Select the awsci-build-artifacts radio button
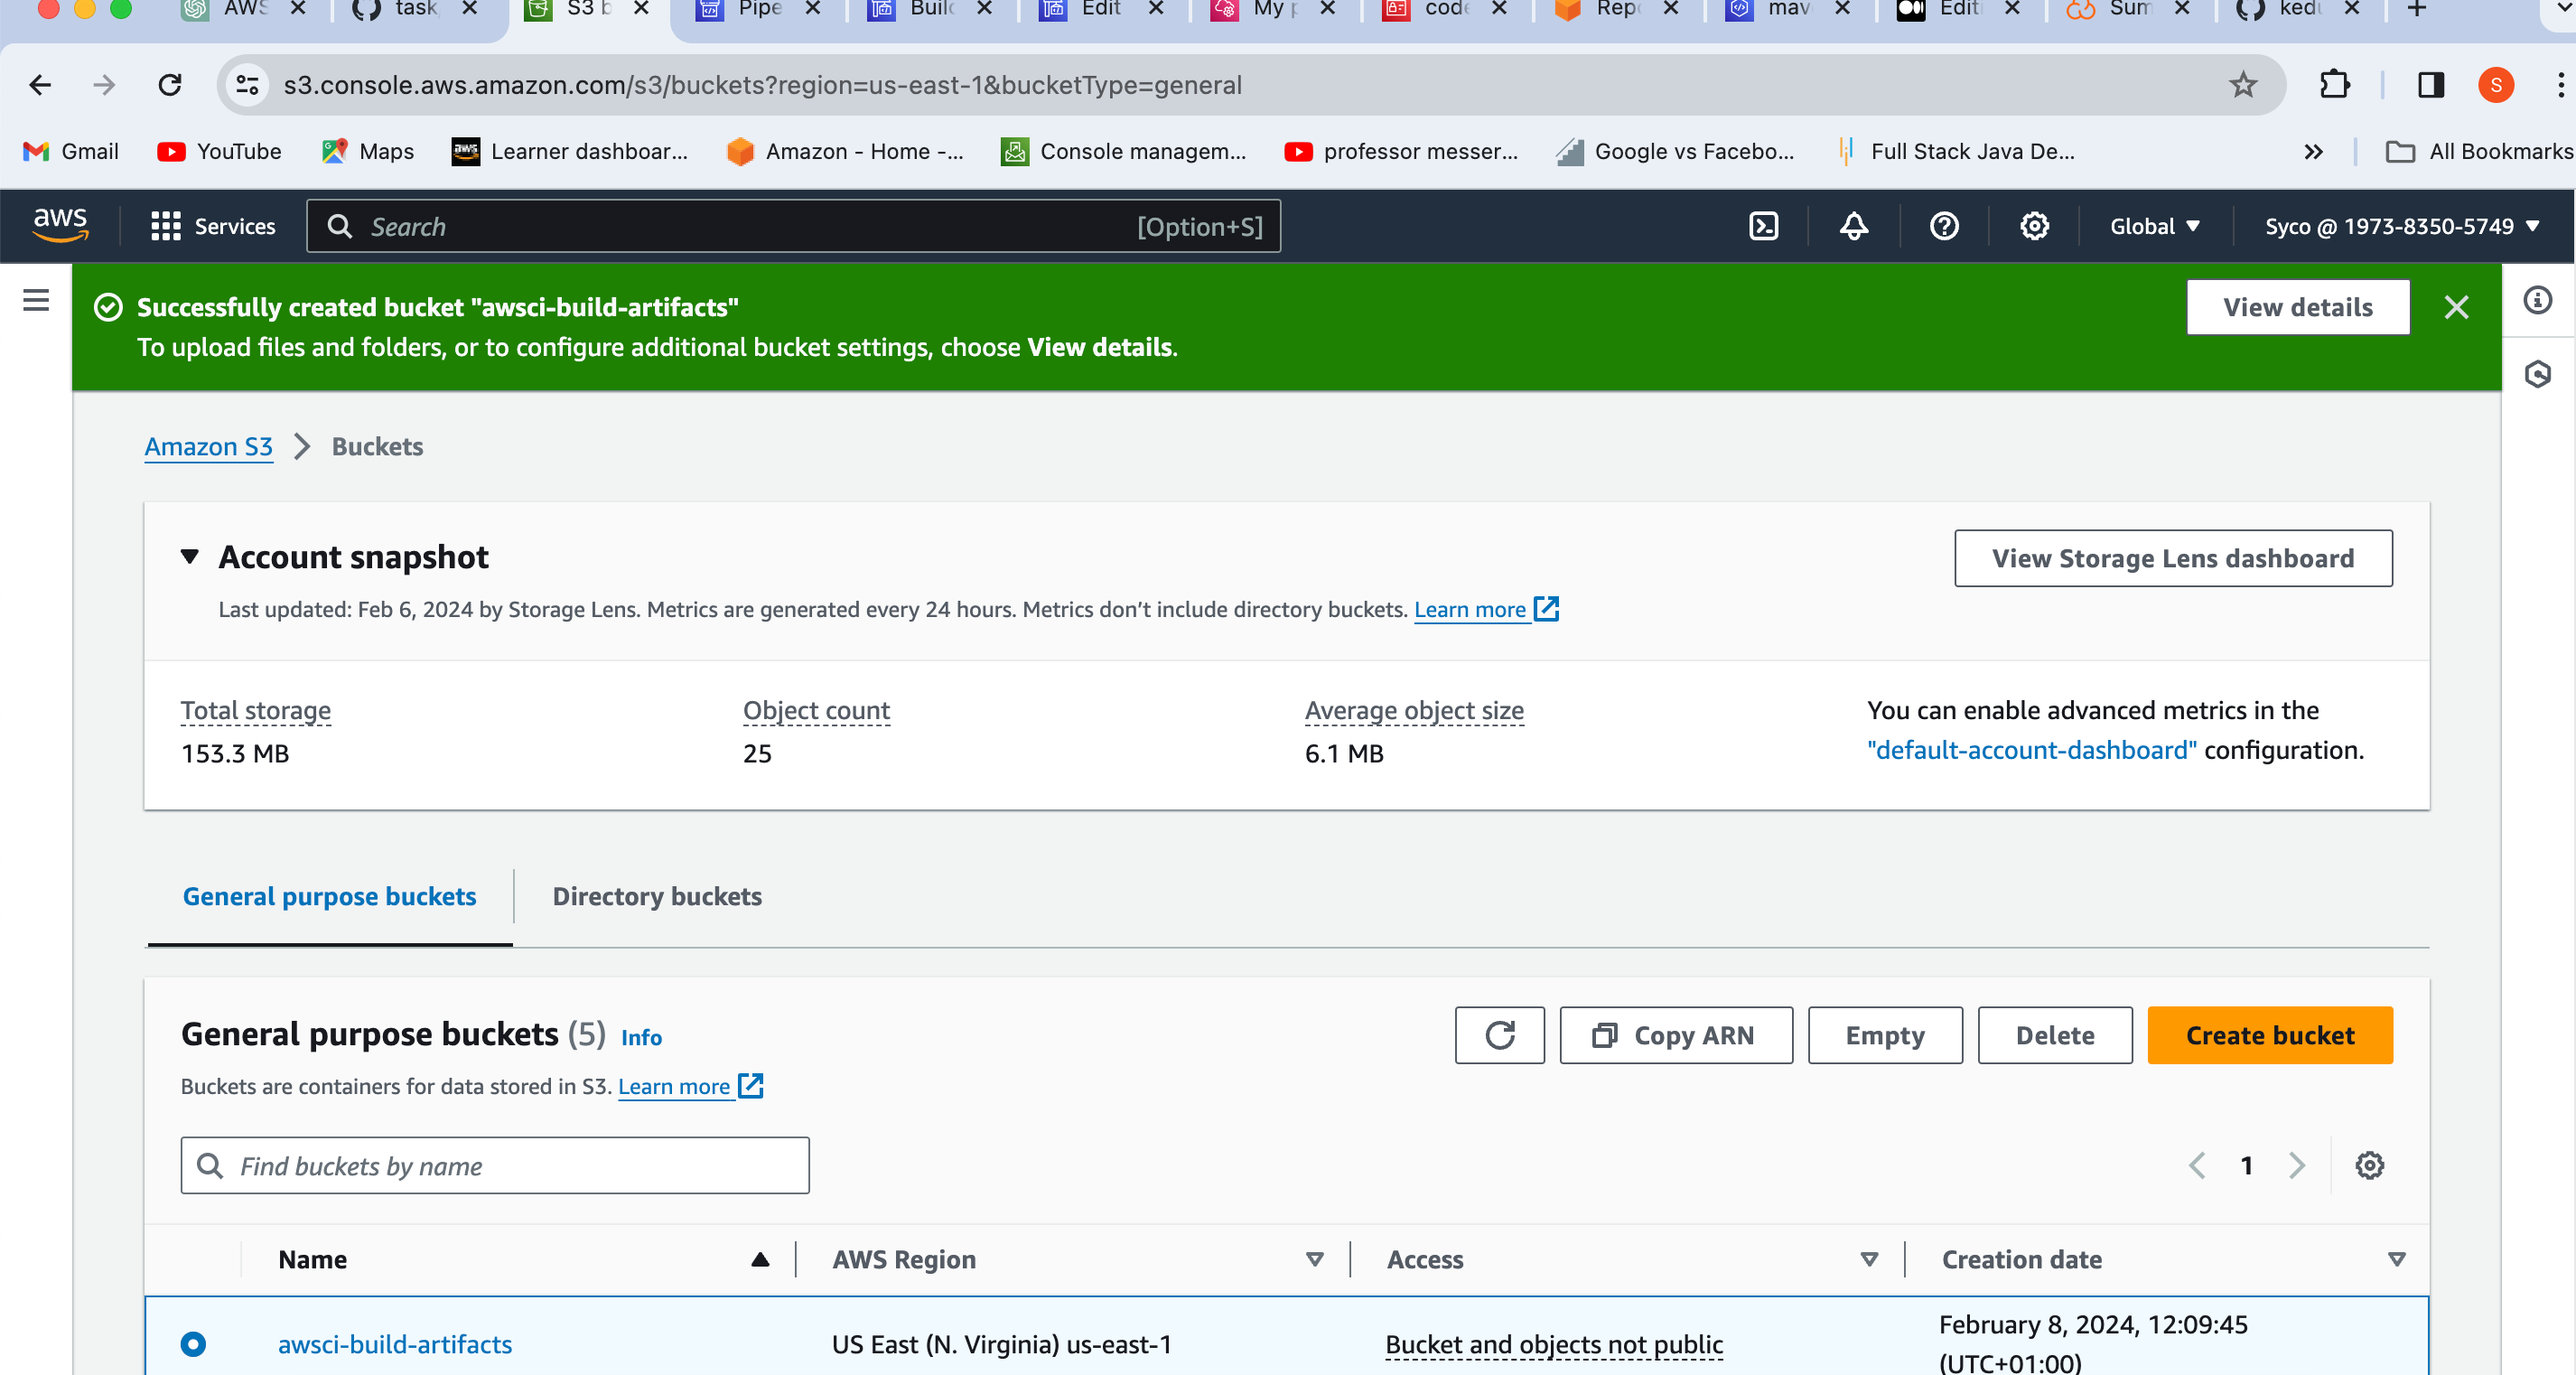Screen dimensions: 2576x1375 tap(194, 1343)
